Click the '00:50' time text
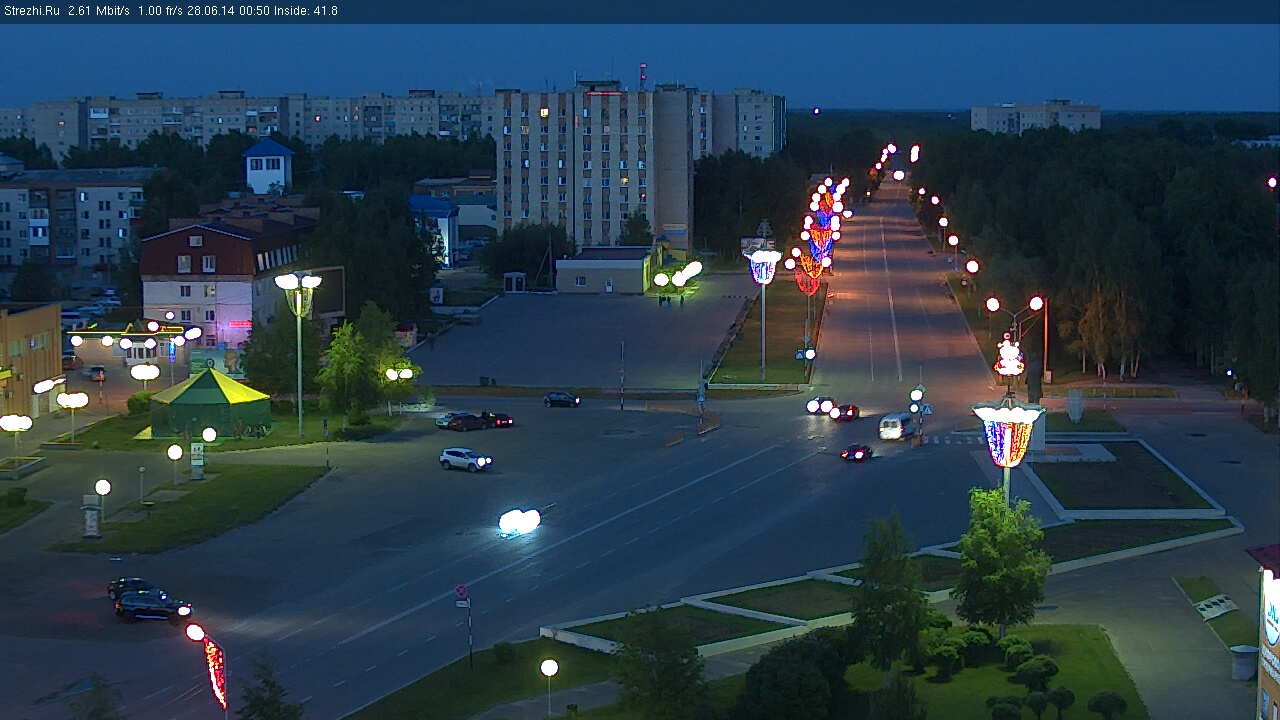 254,11
